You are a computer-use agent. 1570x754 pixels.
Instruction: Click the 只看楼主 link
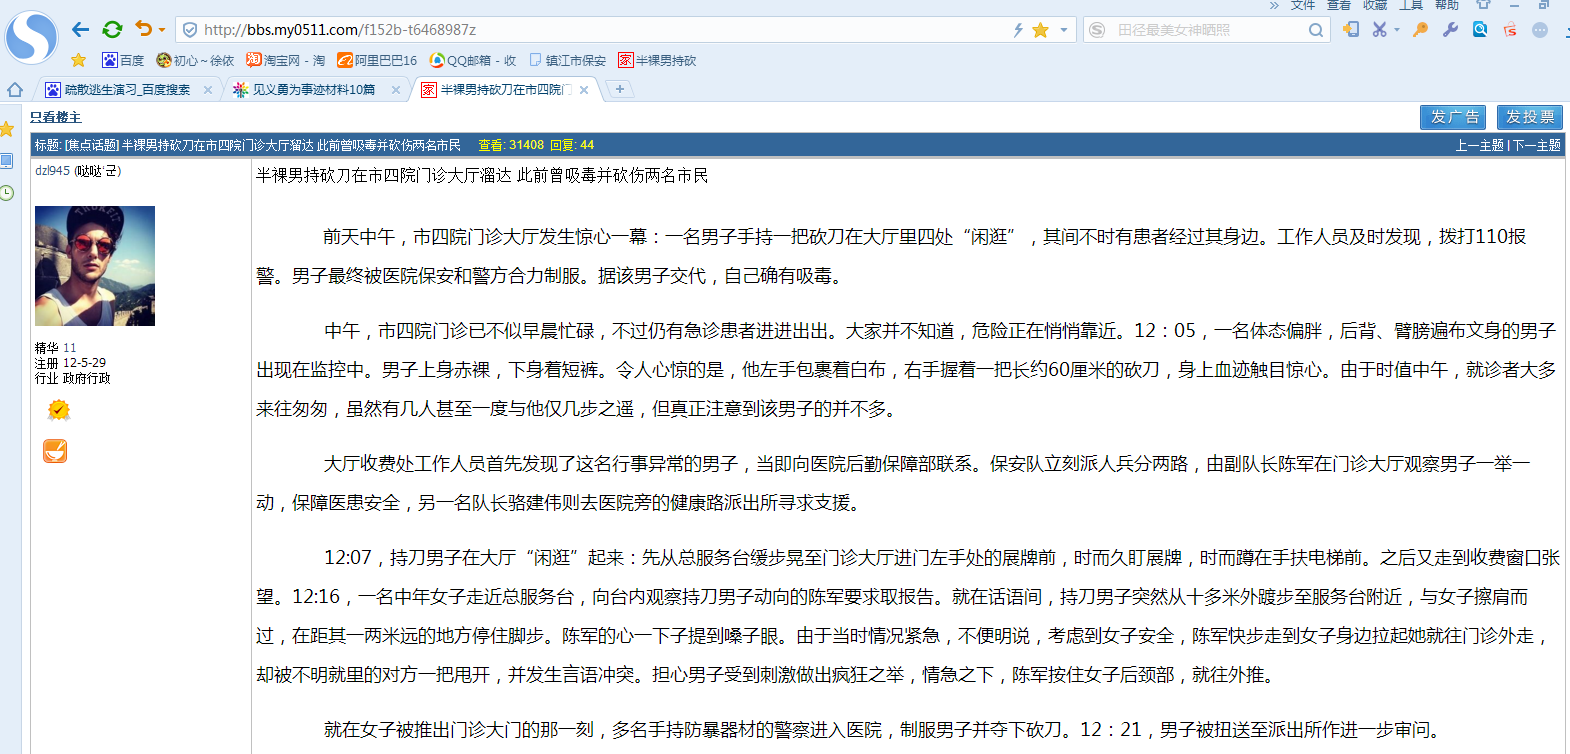pos(56,117)
